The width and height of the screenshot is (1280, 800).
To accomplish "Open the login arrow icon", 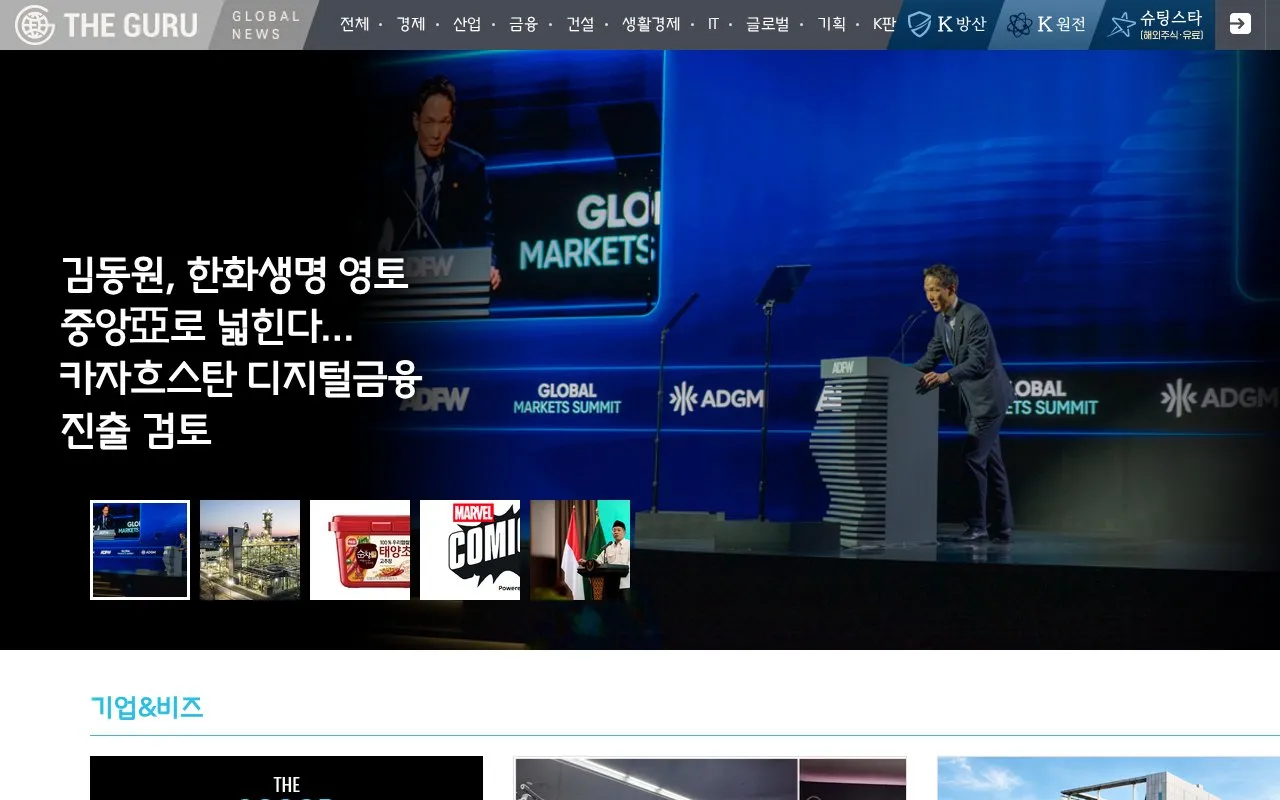I will pos(1240,24).
